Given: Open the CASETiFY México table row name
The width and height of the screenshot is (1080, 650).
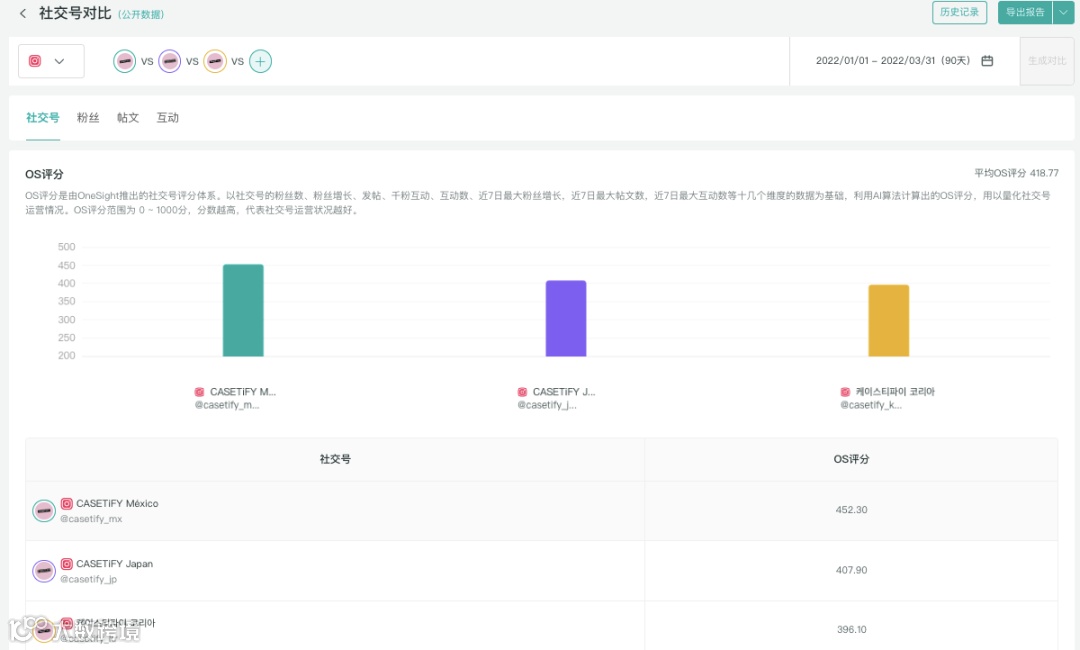Looking at the screenshot, I should coord(117,504).
